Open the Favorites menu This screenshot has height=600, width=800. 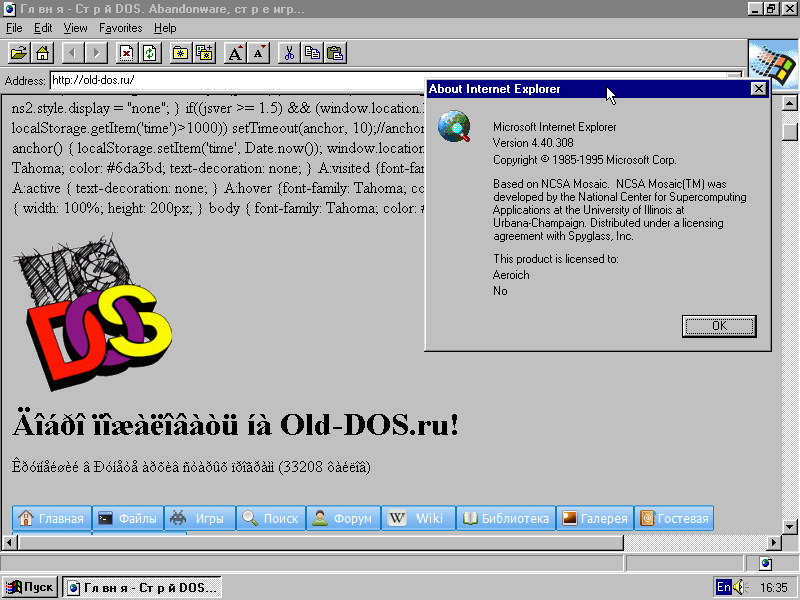(120, 28)
